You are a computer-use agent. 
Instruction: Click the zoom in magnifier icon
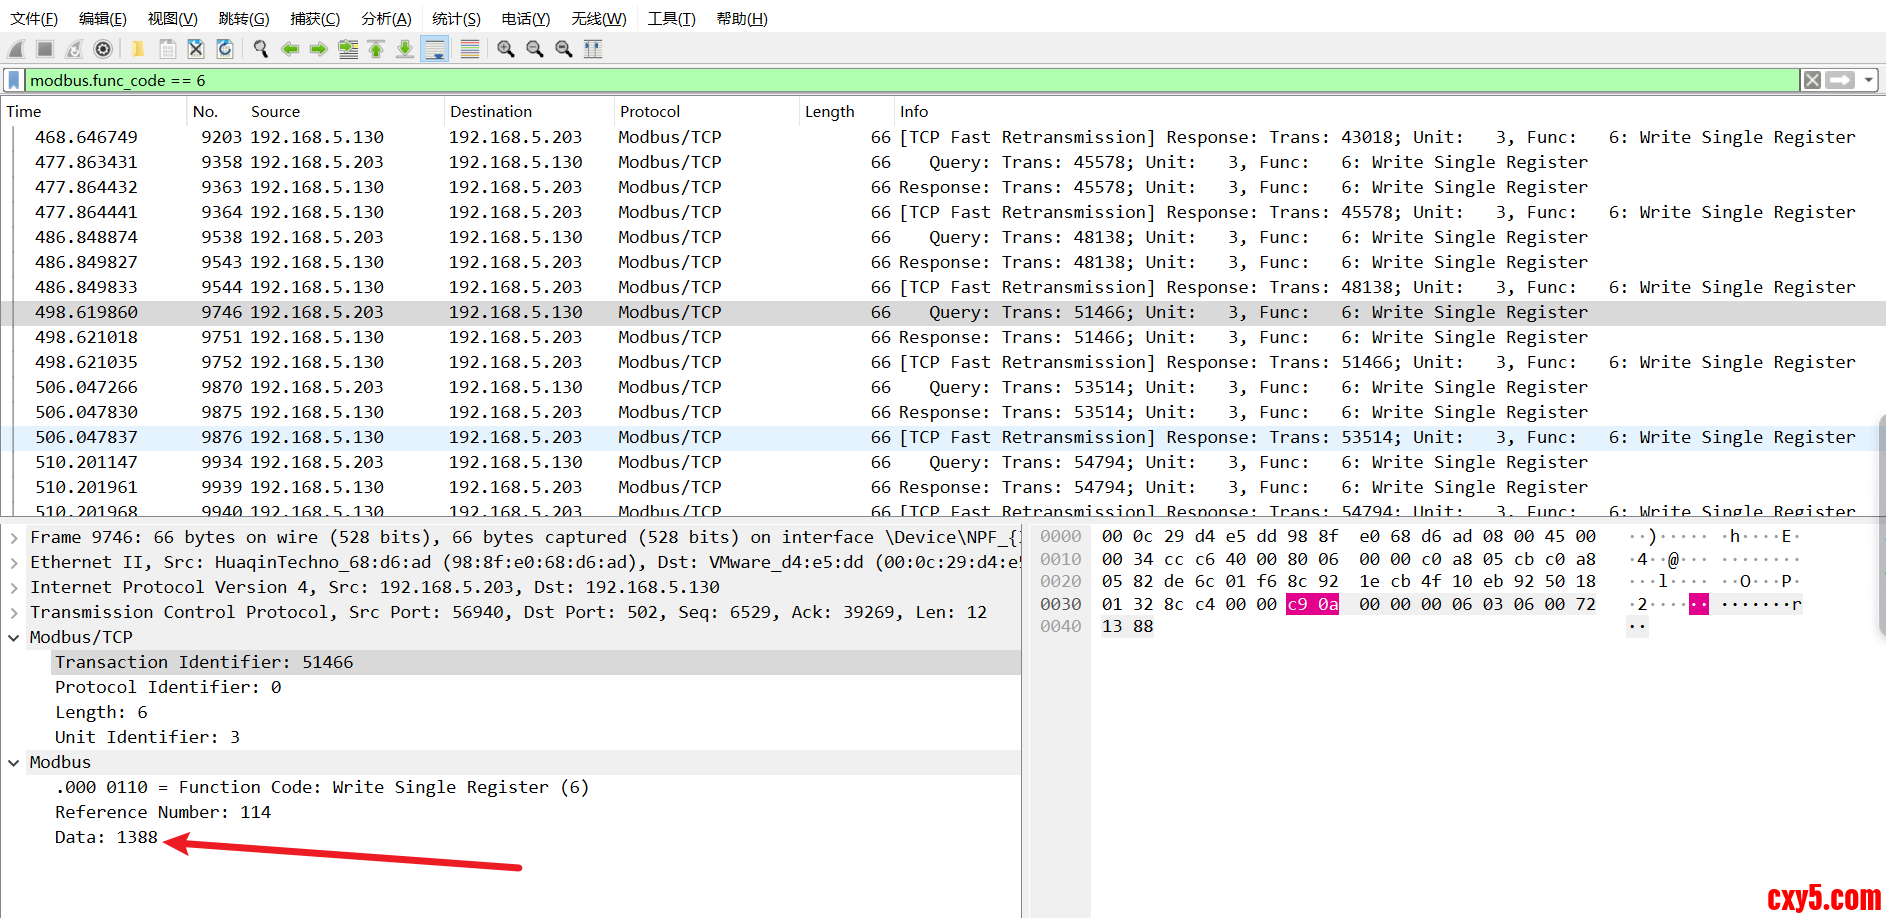click(x=506, y=49)
